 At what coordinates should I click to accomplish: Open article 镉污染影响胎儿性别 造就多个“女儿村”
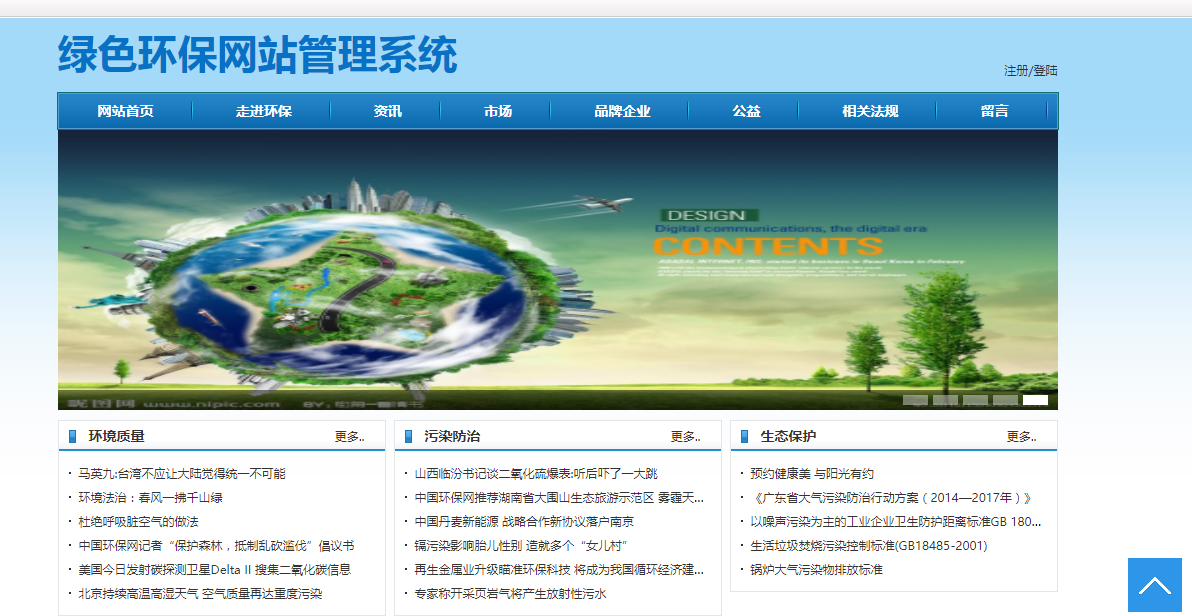pos(521,546)
